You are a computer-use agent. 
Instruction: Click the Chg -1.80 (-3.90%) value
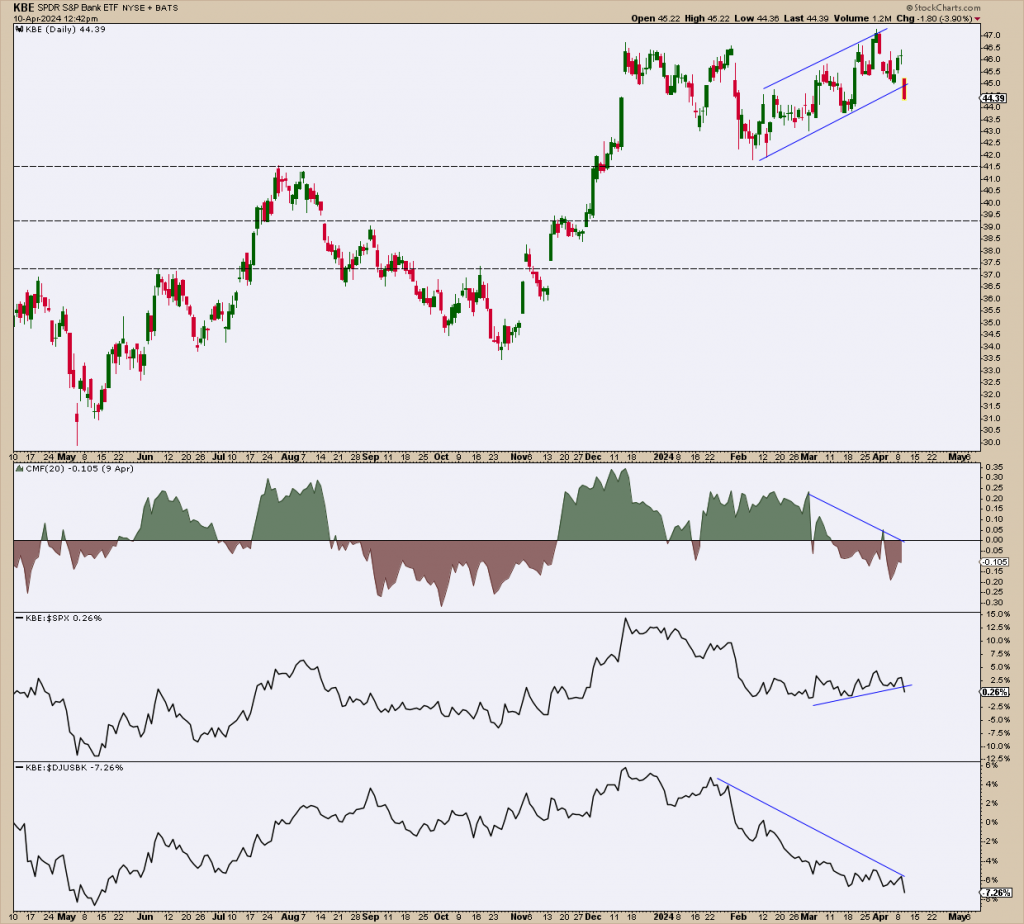[935, 18]
